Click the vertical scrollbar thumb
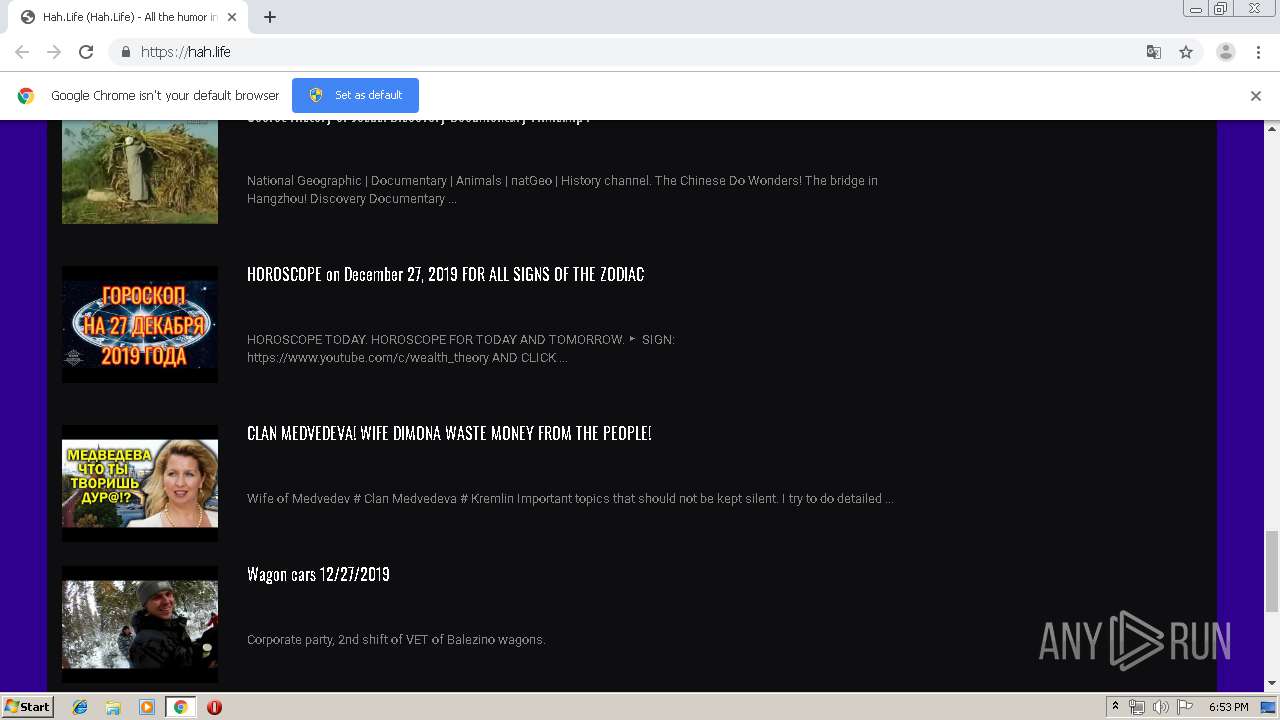The image size is (1280, 720). click(1272, 571)
